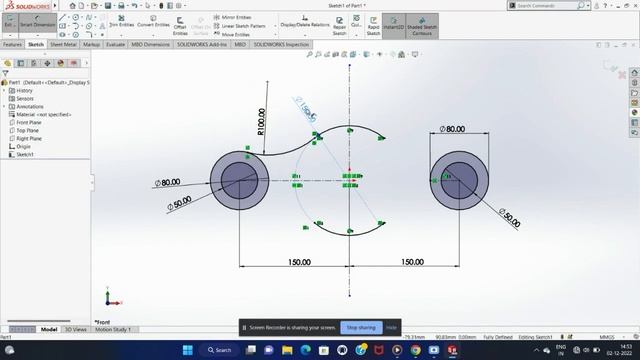
Task: Click Linear Sketch Pattern
Action: [x=239, y=26]
